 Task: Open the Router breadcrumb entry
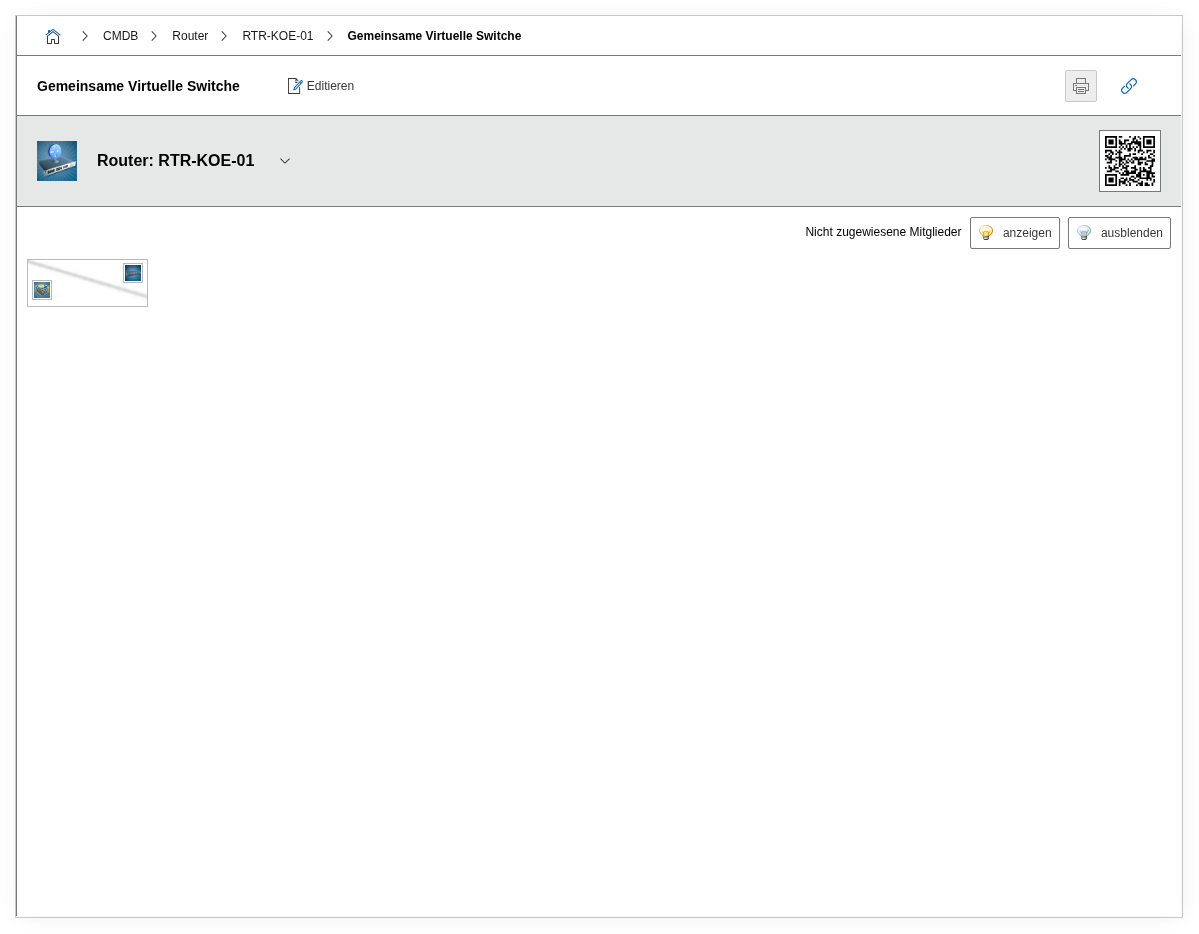pos(190,36)
